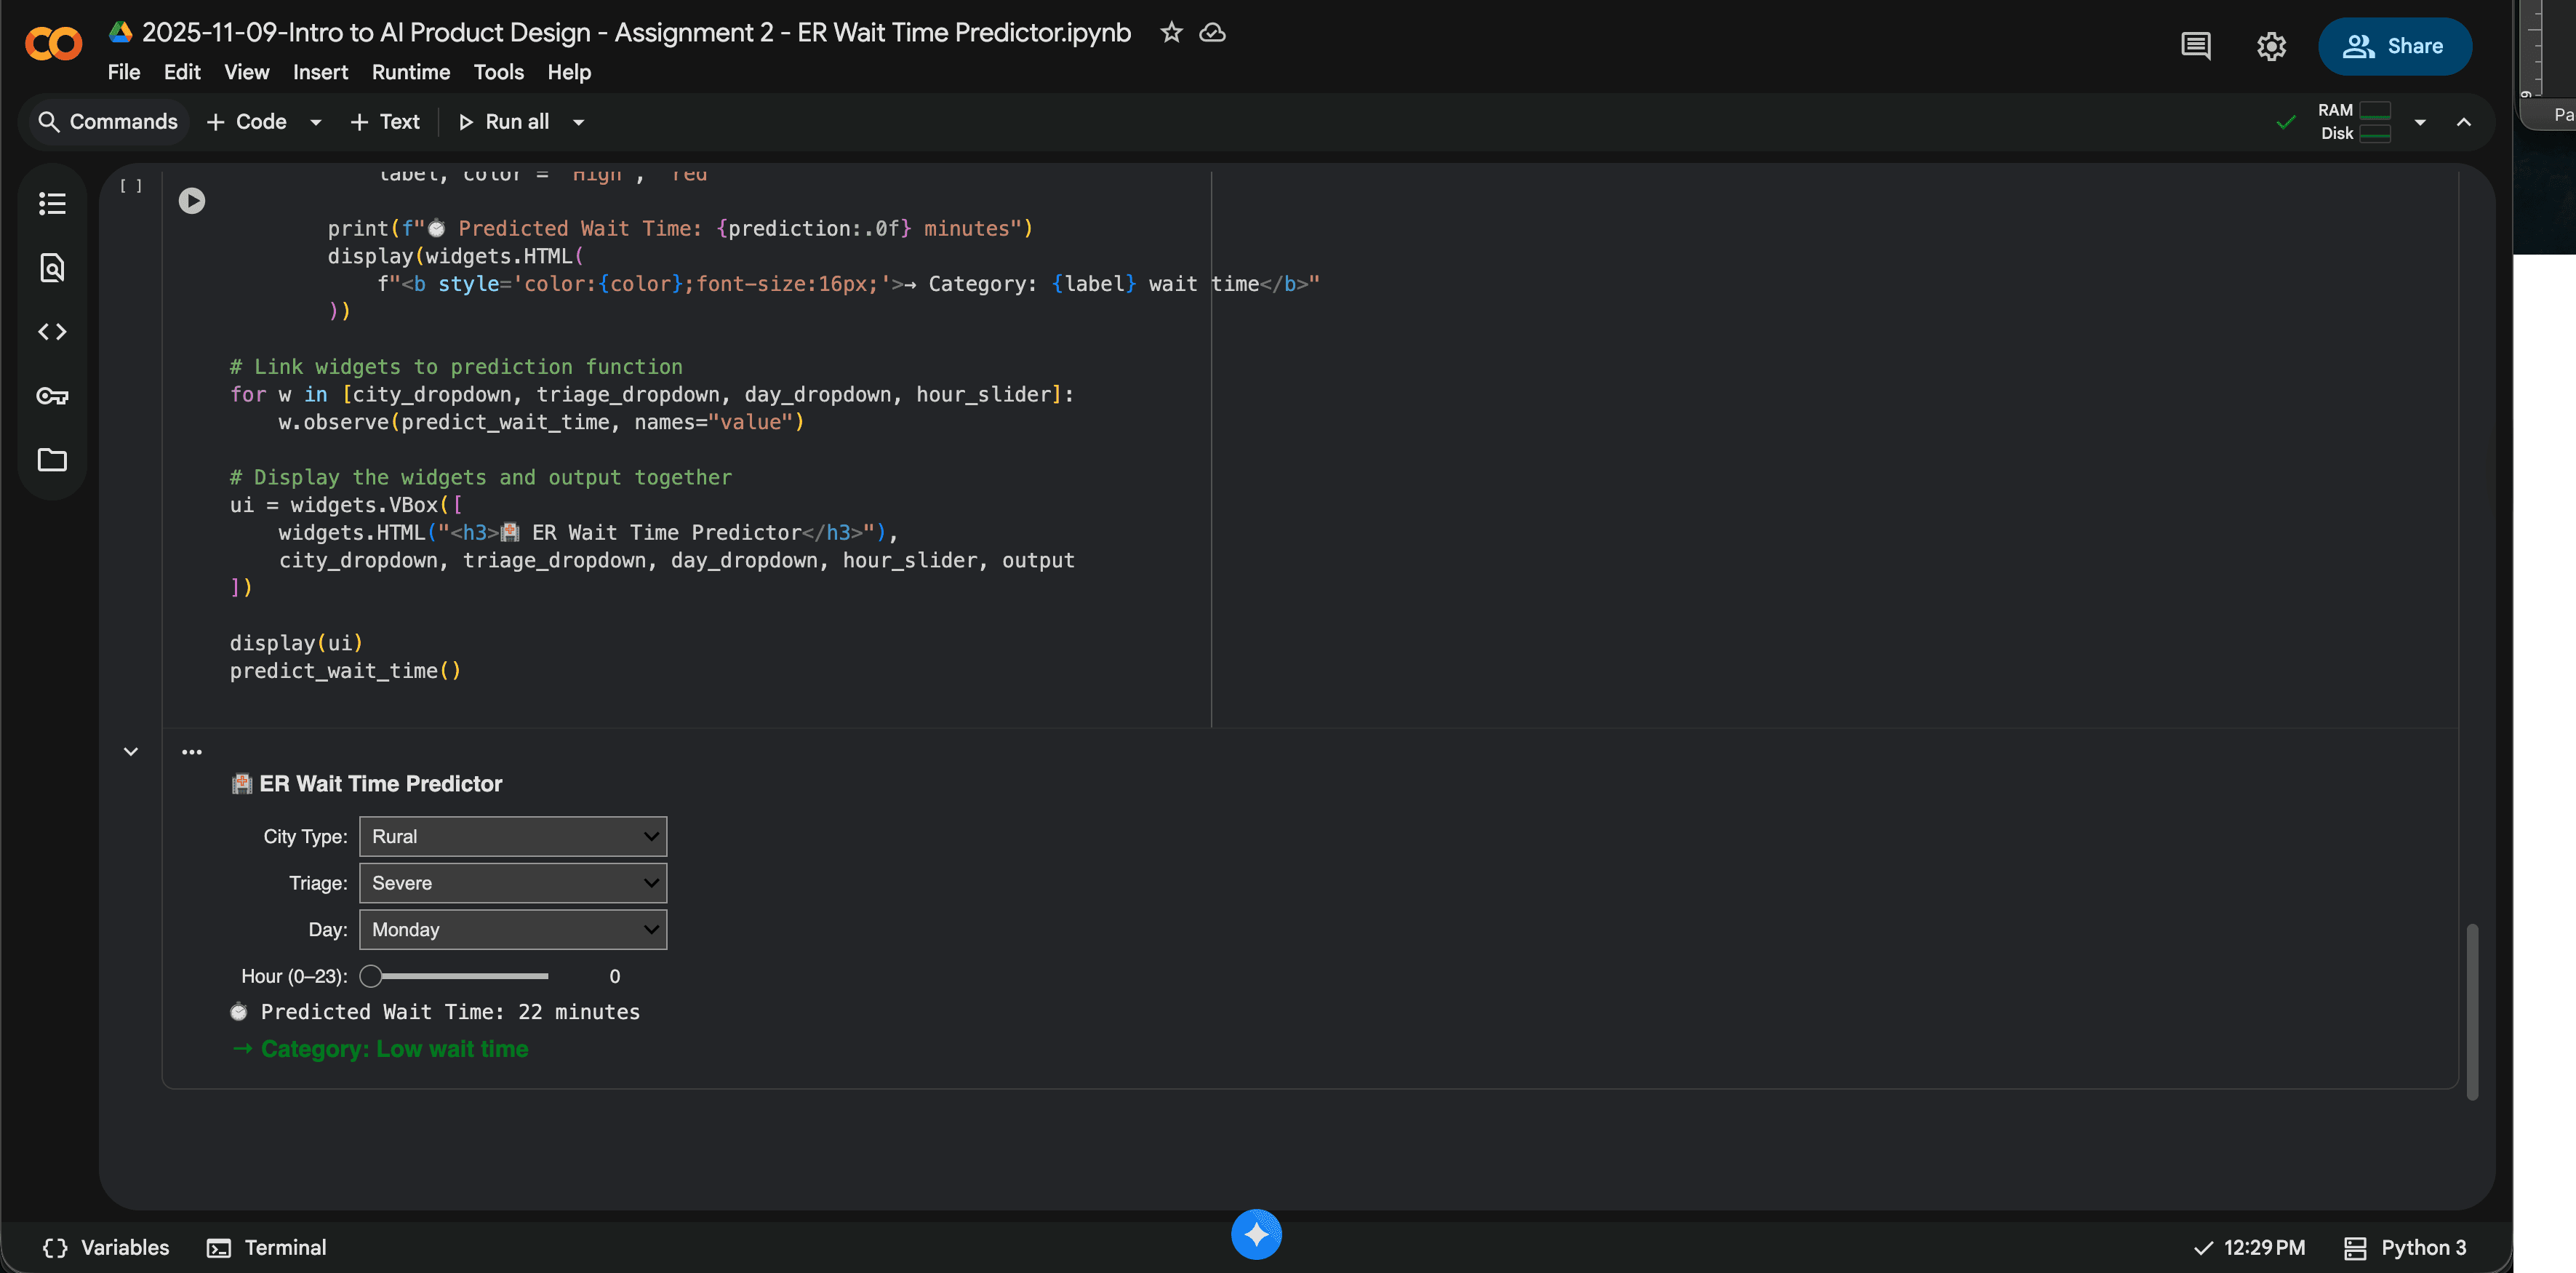Click the Share button
This screenshot has height=1273, width=2576.
click(2394, 46)
